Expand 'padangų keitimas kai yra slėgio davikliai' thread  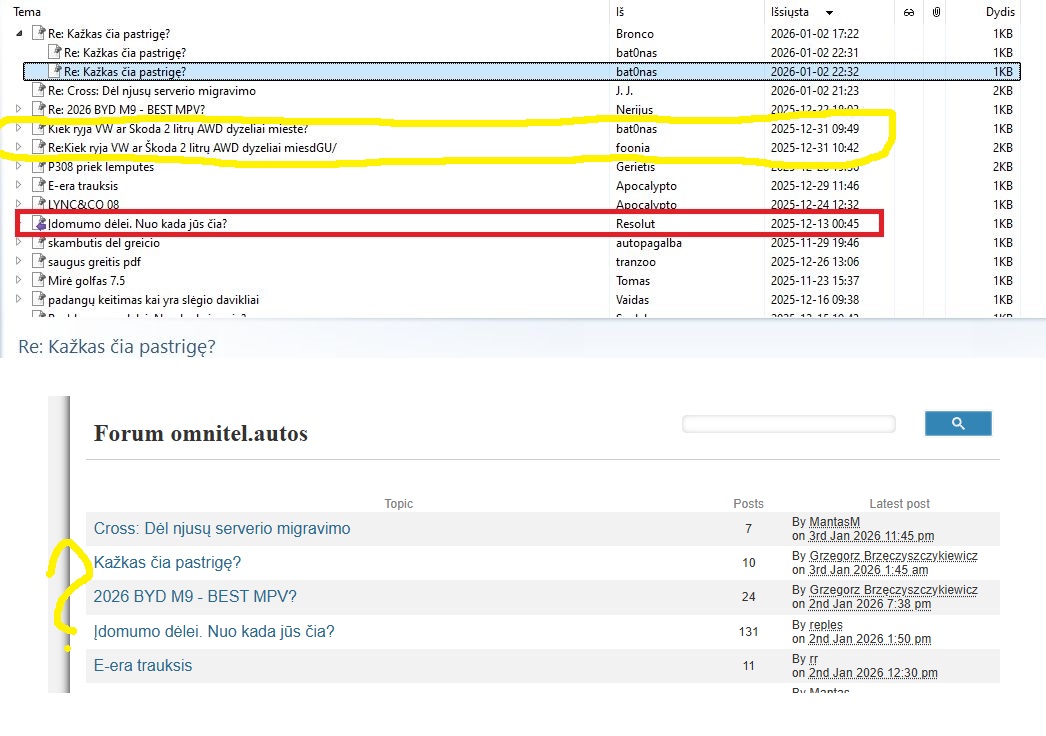(x=18, y=300)
